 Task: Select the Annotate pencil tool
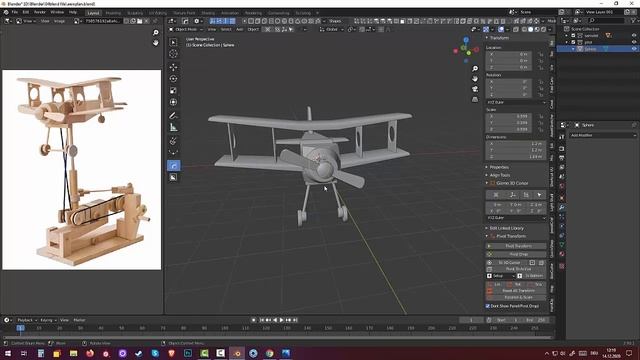click(173, 116)
